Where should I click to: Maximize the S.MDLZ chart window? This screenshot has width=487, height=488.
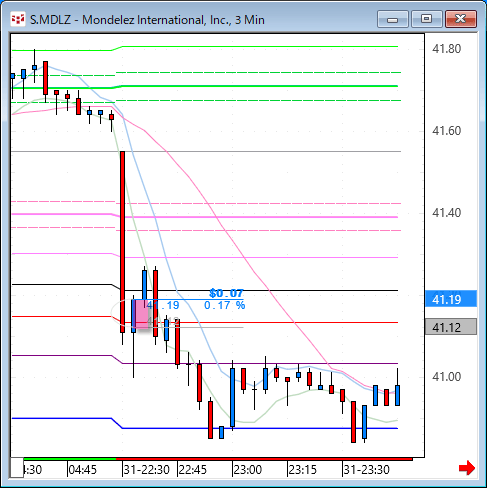pyautogui.click(x=426, y=19)
